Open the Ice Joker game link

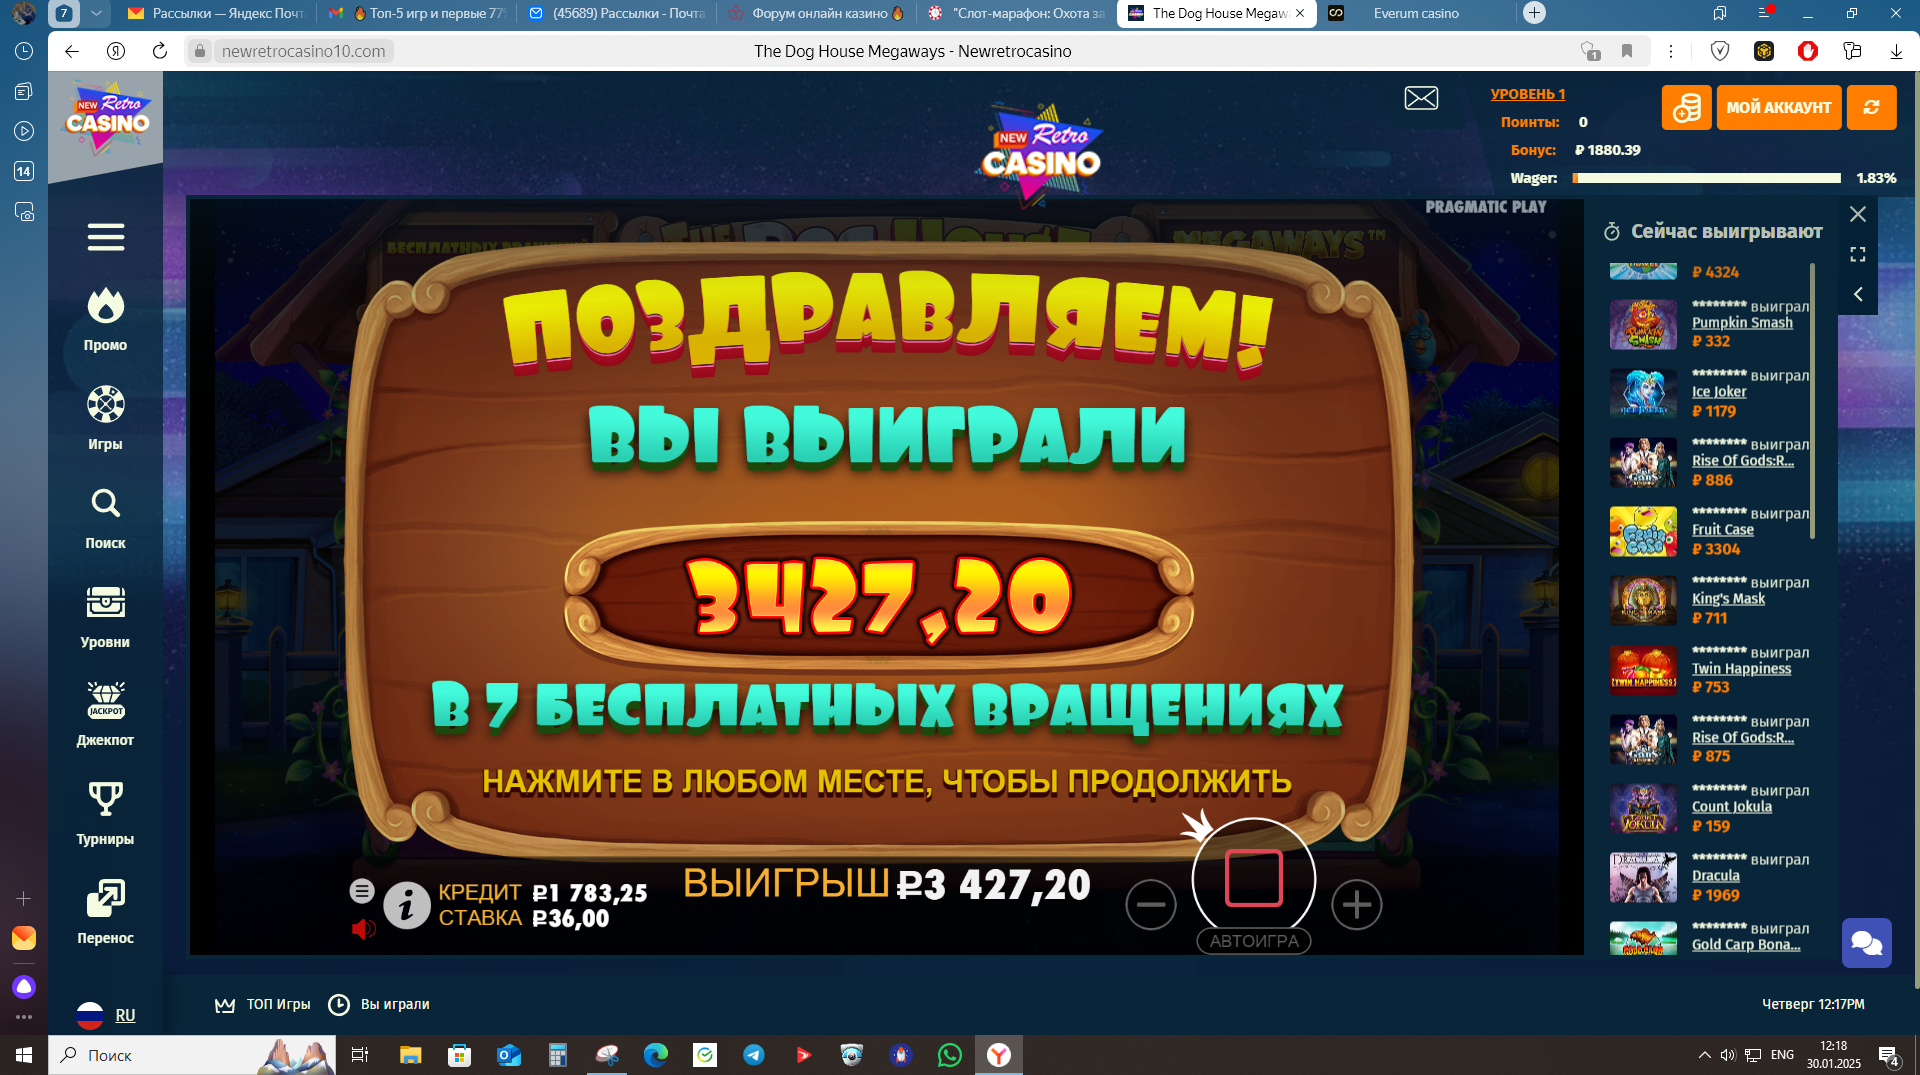1719,391
